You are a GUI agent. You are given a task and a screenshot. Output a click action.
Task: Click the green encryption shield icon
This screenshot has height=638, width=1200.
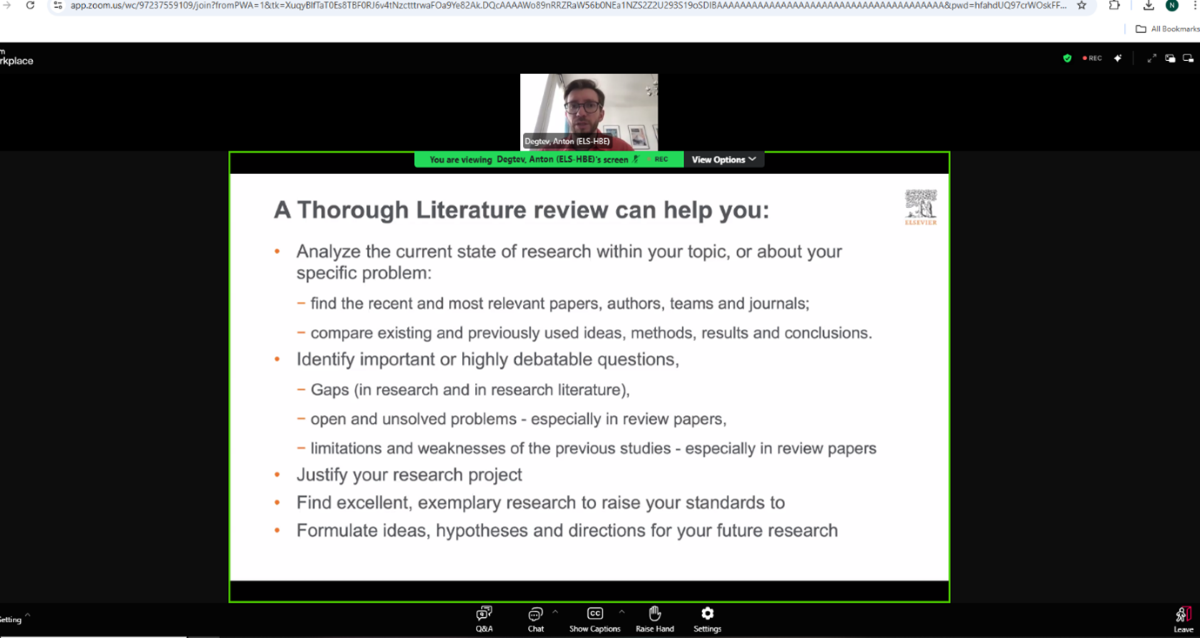tap(1067, 58)
